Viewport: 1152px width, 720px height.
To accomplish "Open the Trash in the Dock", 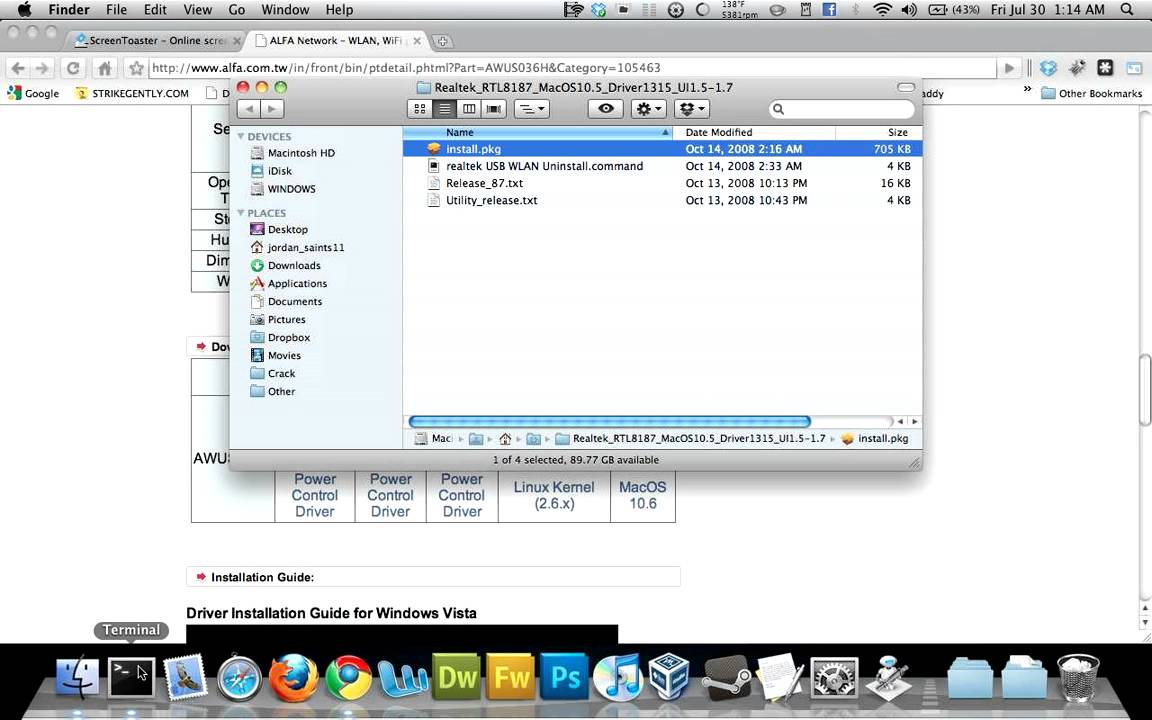I will pyautogui.click(x=1078, y=678).
